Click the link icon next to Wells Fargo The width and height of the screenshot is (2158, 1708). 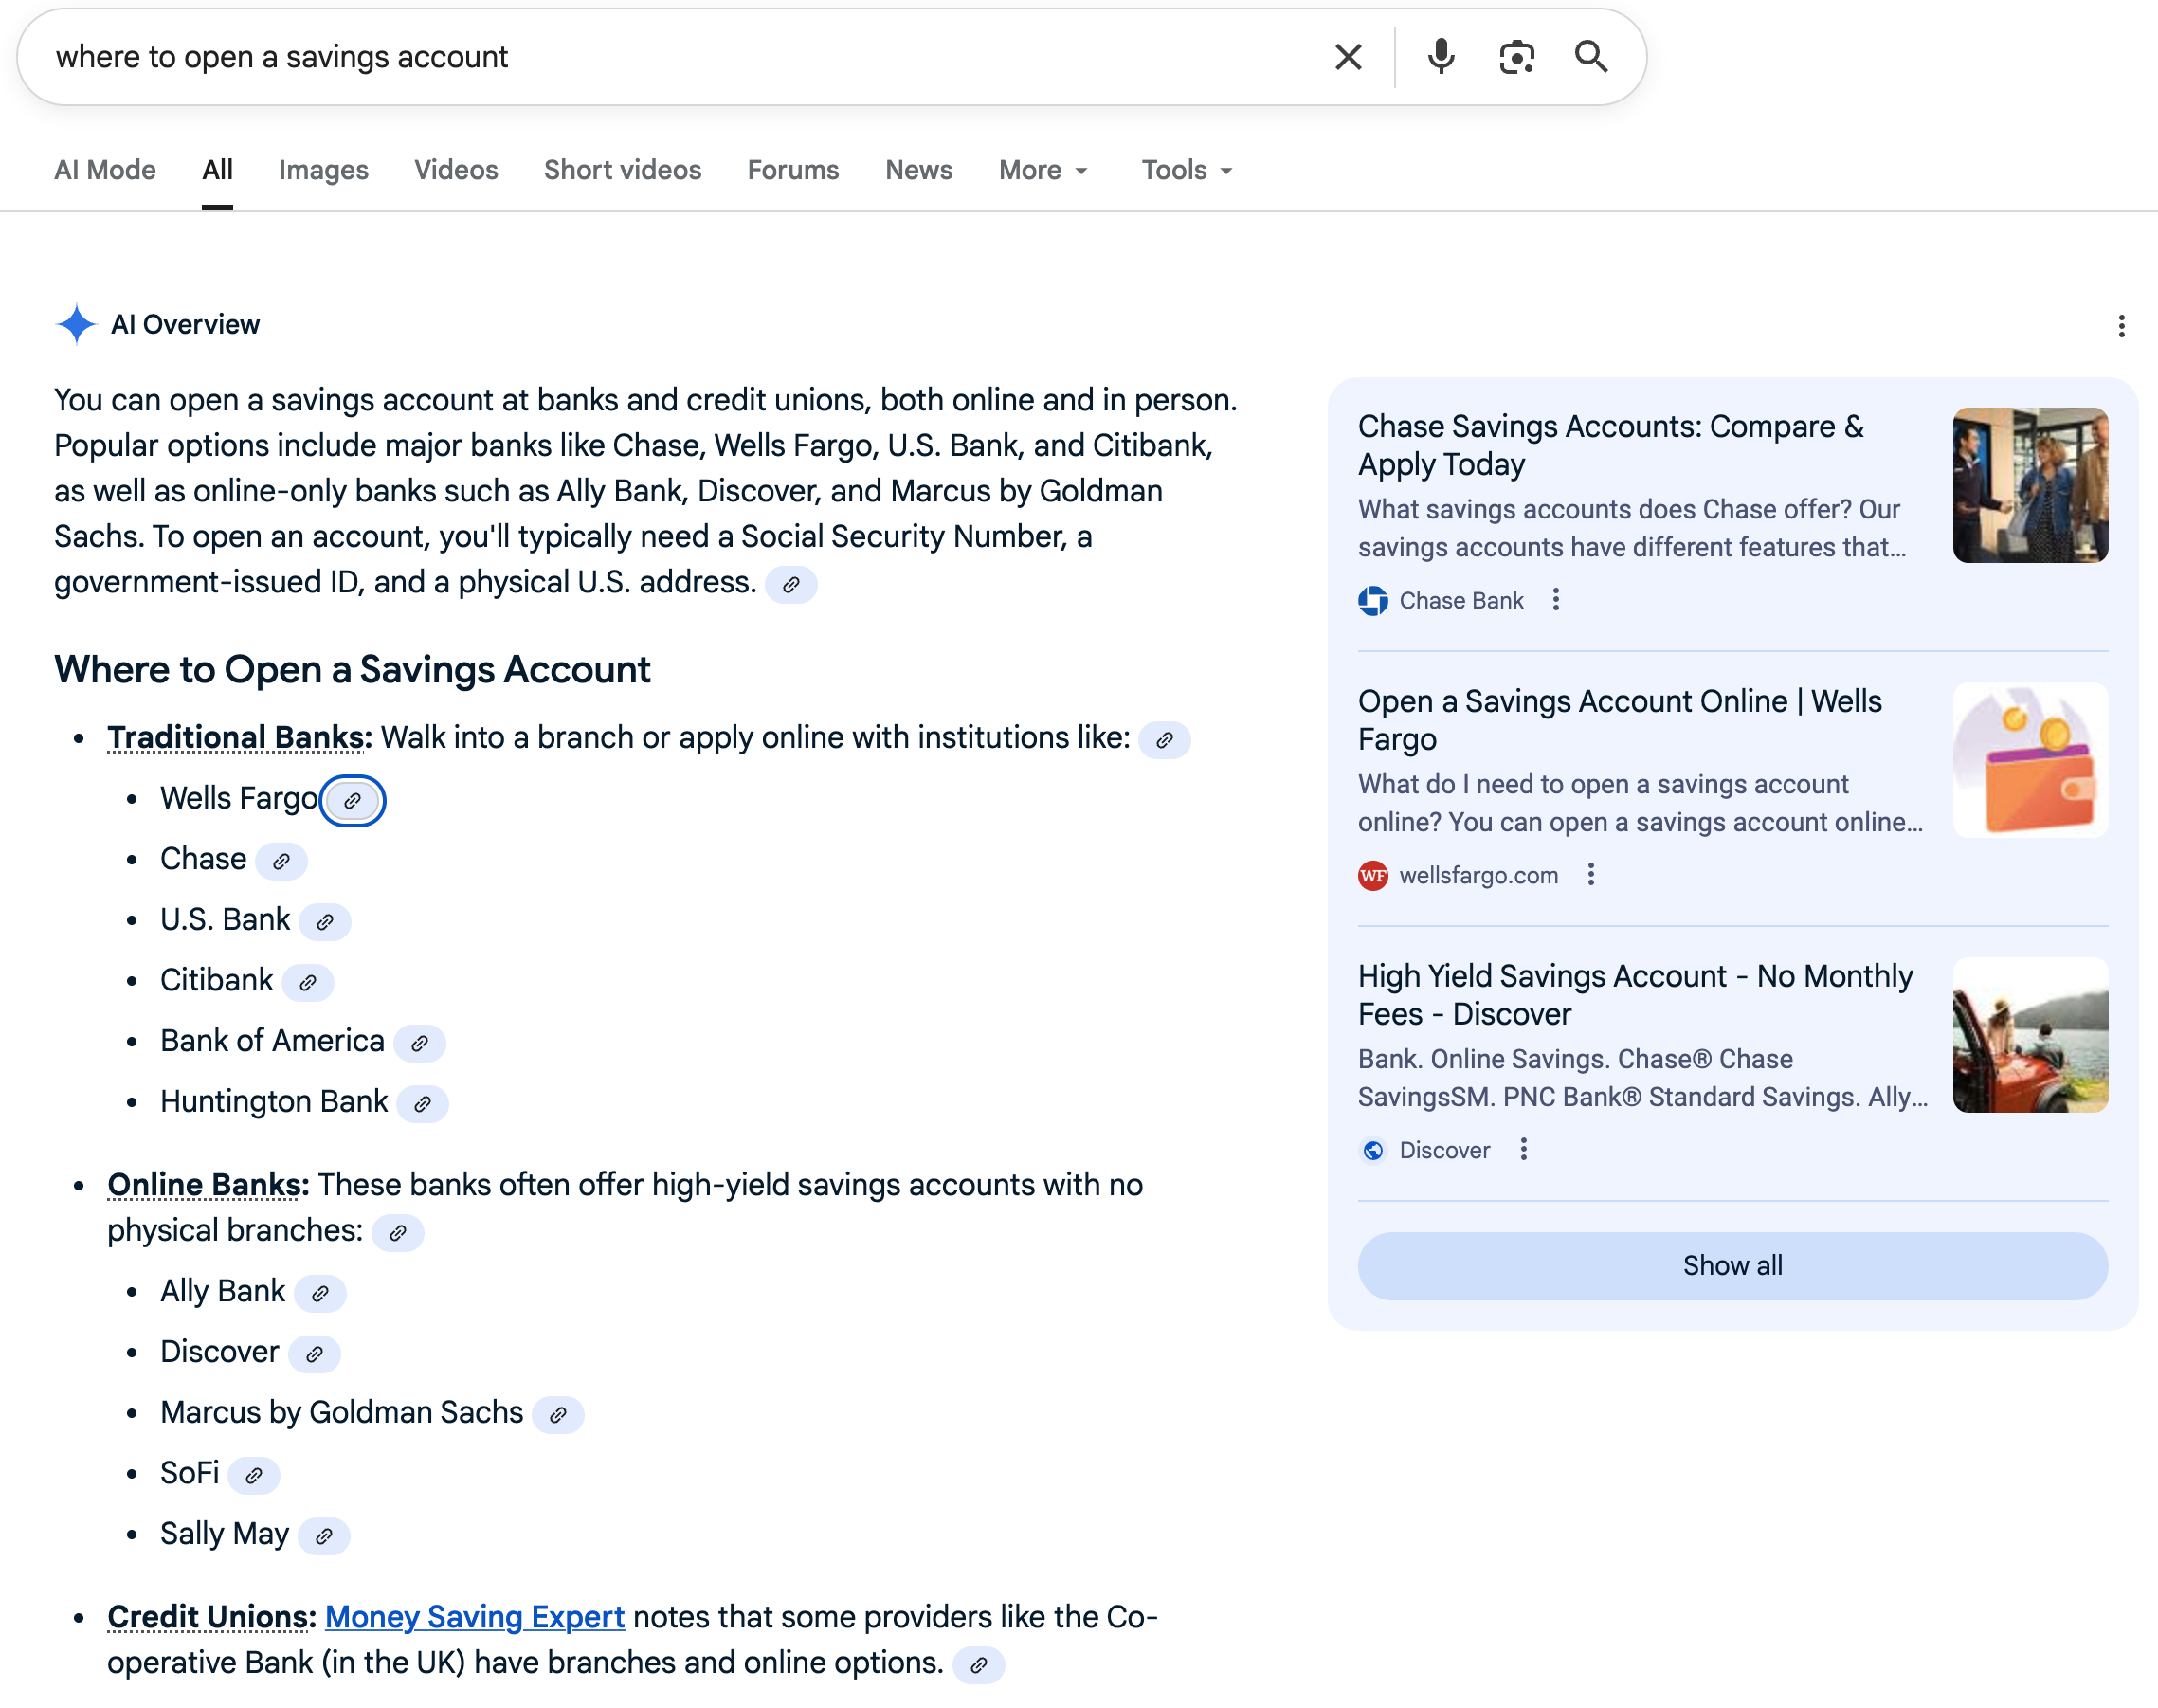pos(352,801)
